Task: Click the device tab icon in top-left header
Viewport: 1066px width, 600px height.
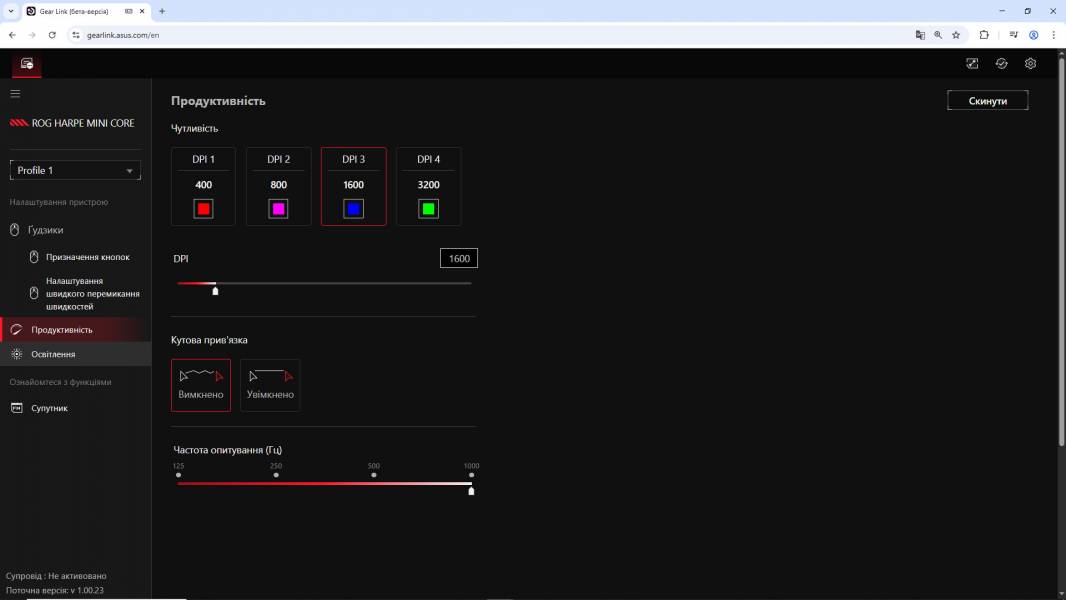Action: [27, 63]
